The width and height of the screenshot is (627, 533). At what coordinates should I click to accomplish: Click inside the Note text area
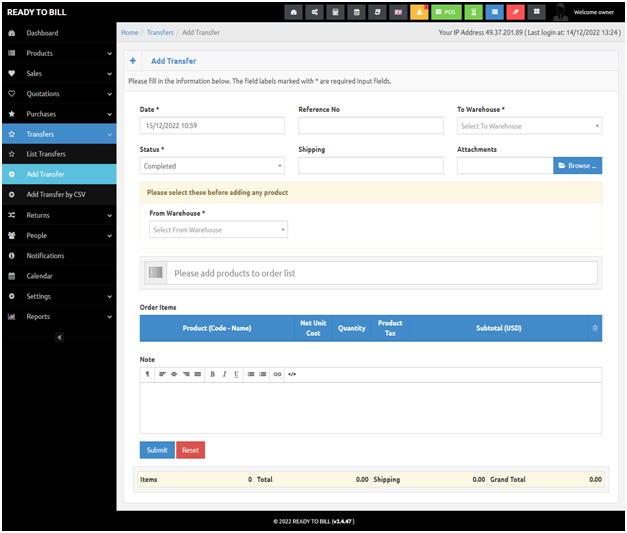(x=371, y=408)
